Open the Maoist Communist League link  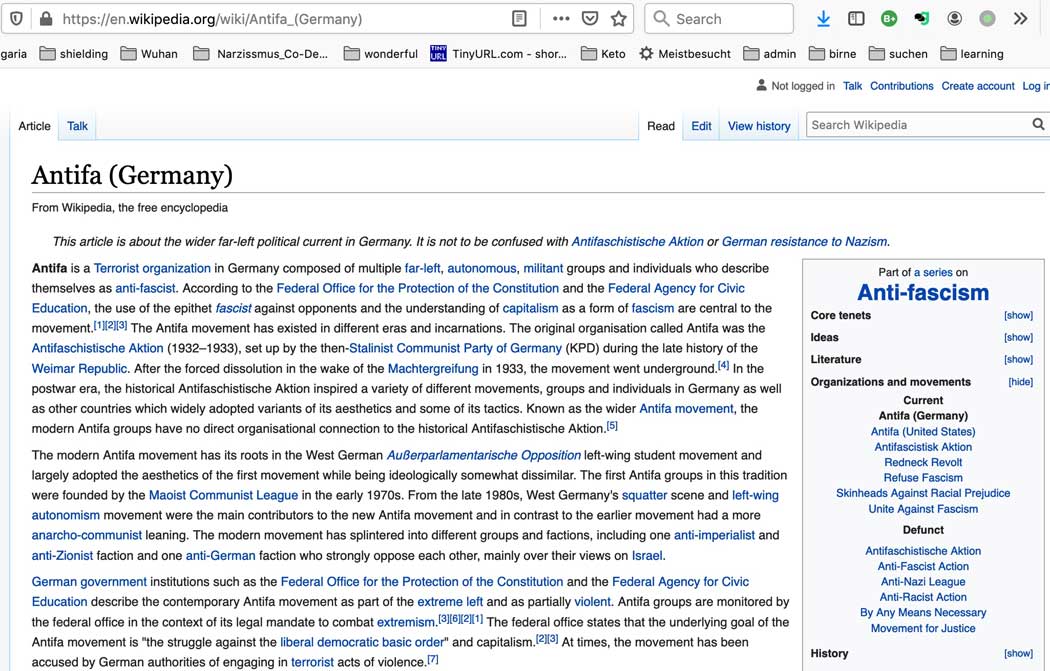[223, 496]
